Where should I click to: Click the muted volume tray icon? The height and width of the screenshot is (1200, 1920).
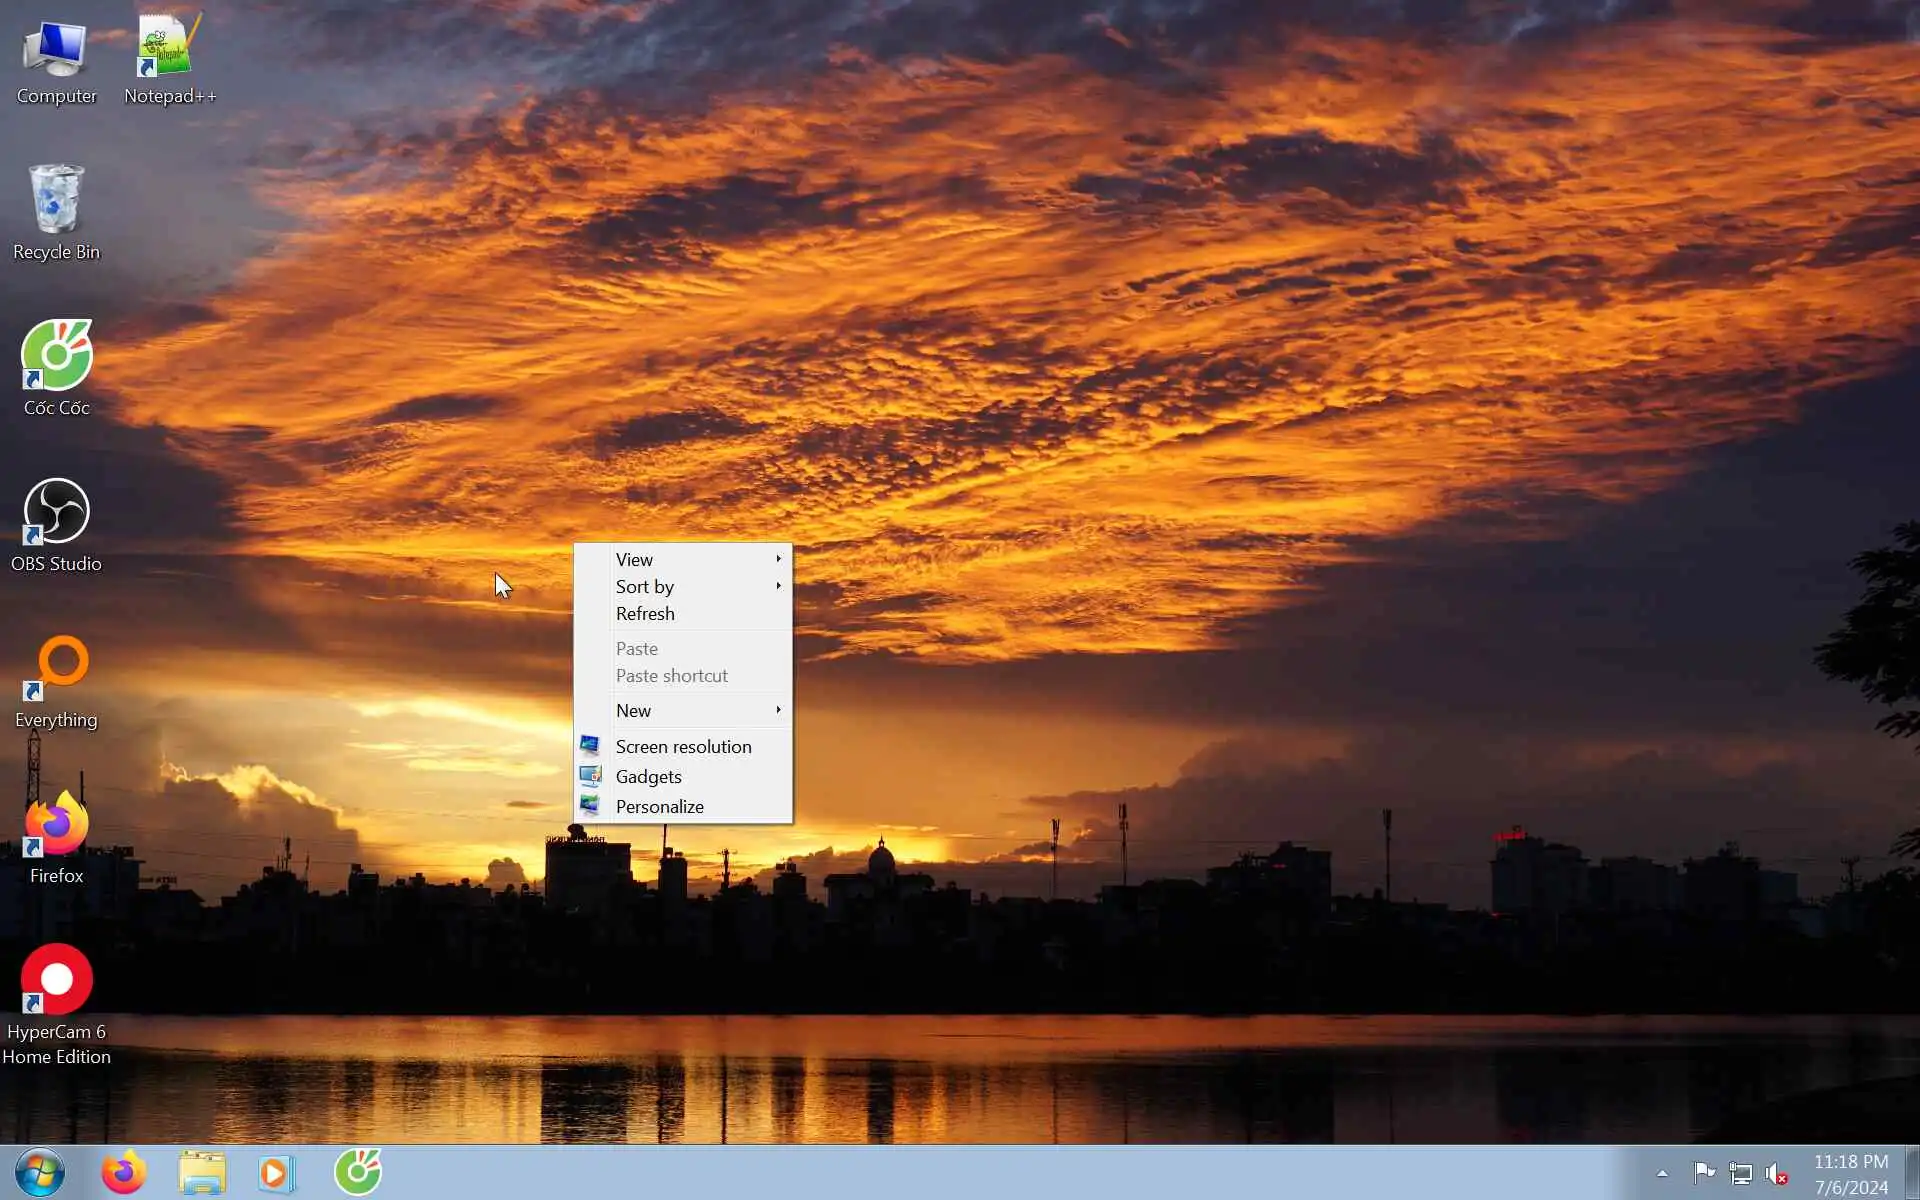point(1776,1174)
